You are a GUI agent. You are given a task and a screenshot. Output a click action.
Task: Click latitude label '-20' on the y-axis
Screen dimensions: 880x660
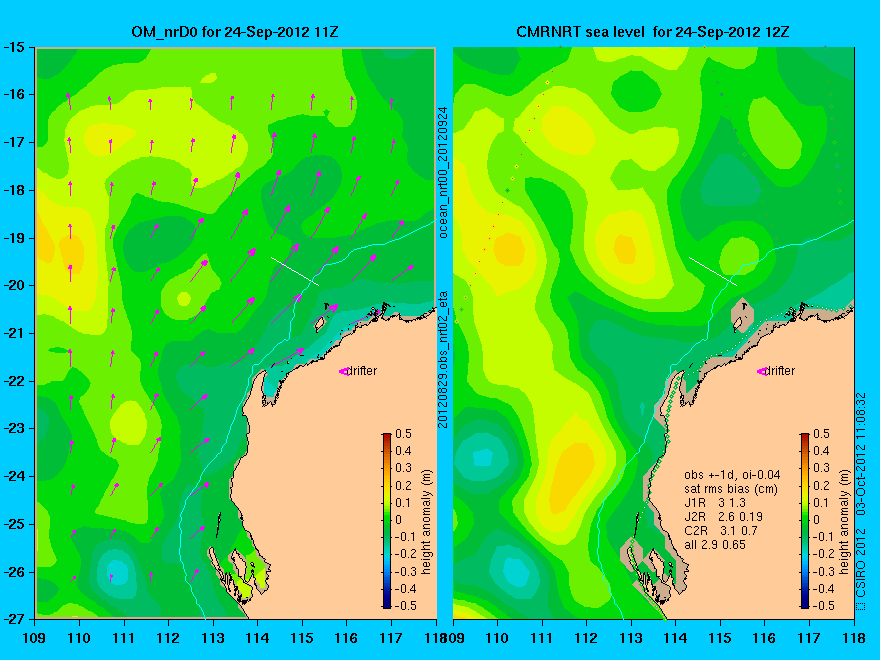(13, 285)
